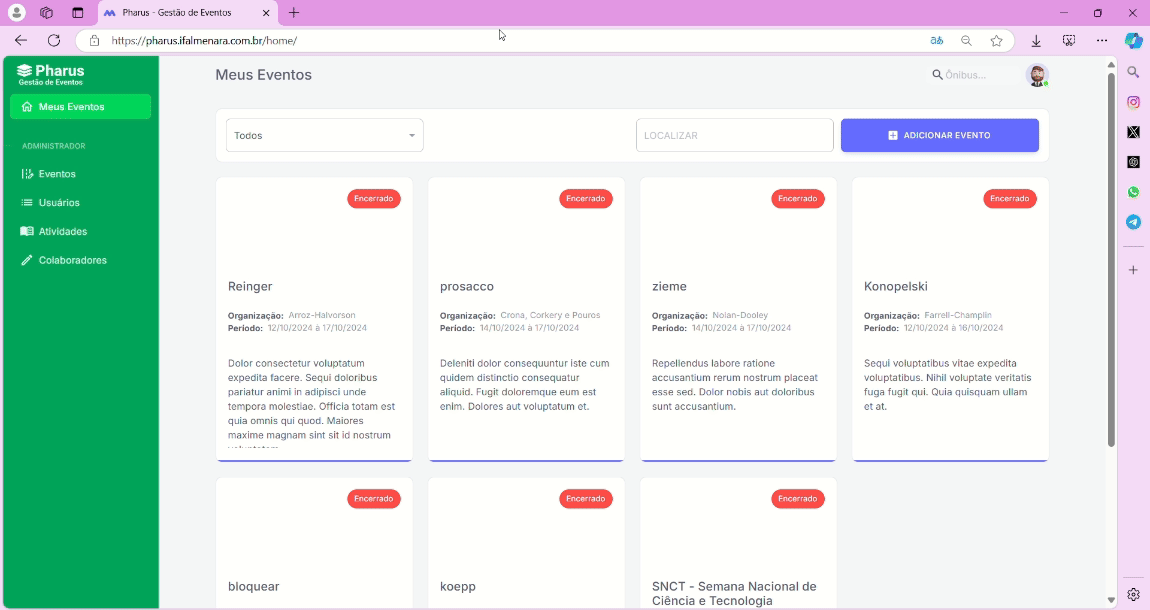
Task: Open the browser Settings and more menu
Action: point(1102,41)
